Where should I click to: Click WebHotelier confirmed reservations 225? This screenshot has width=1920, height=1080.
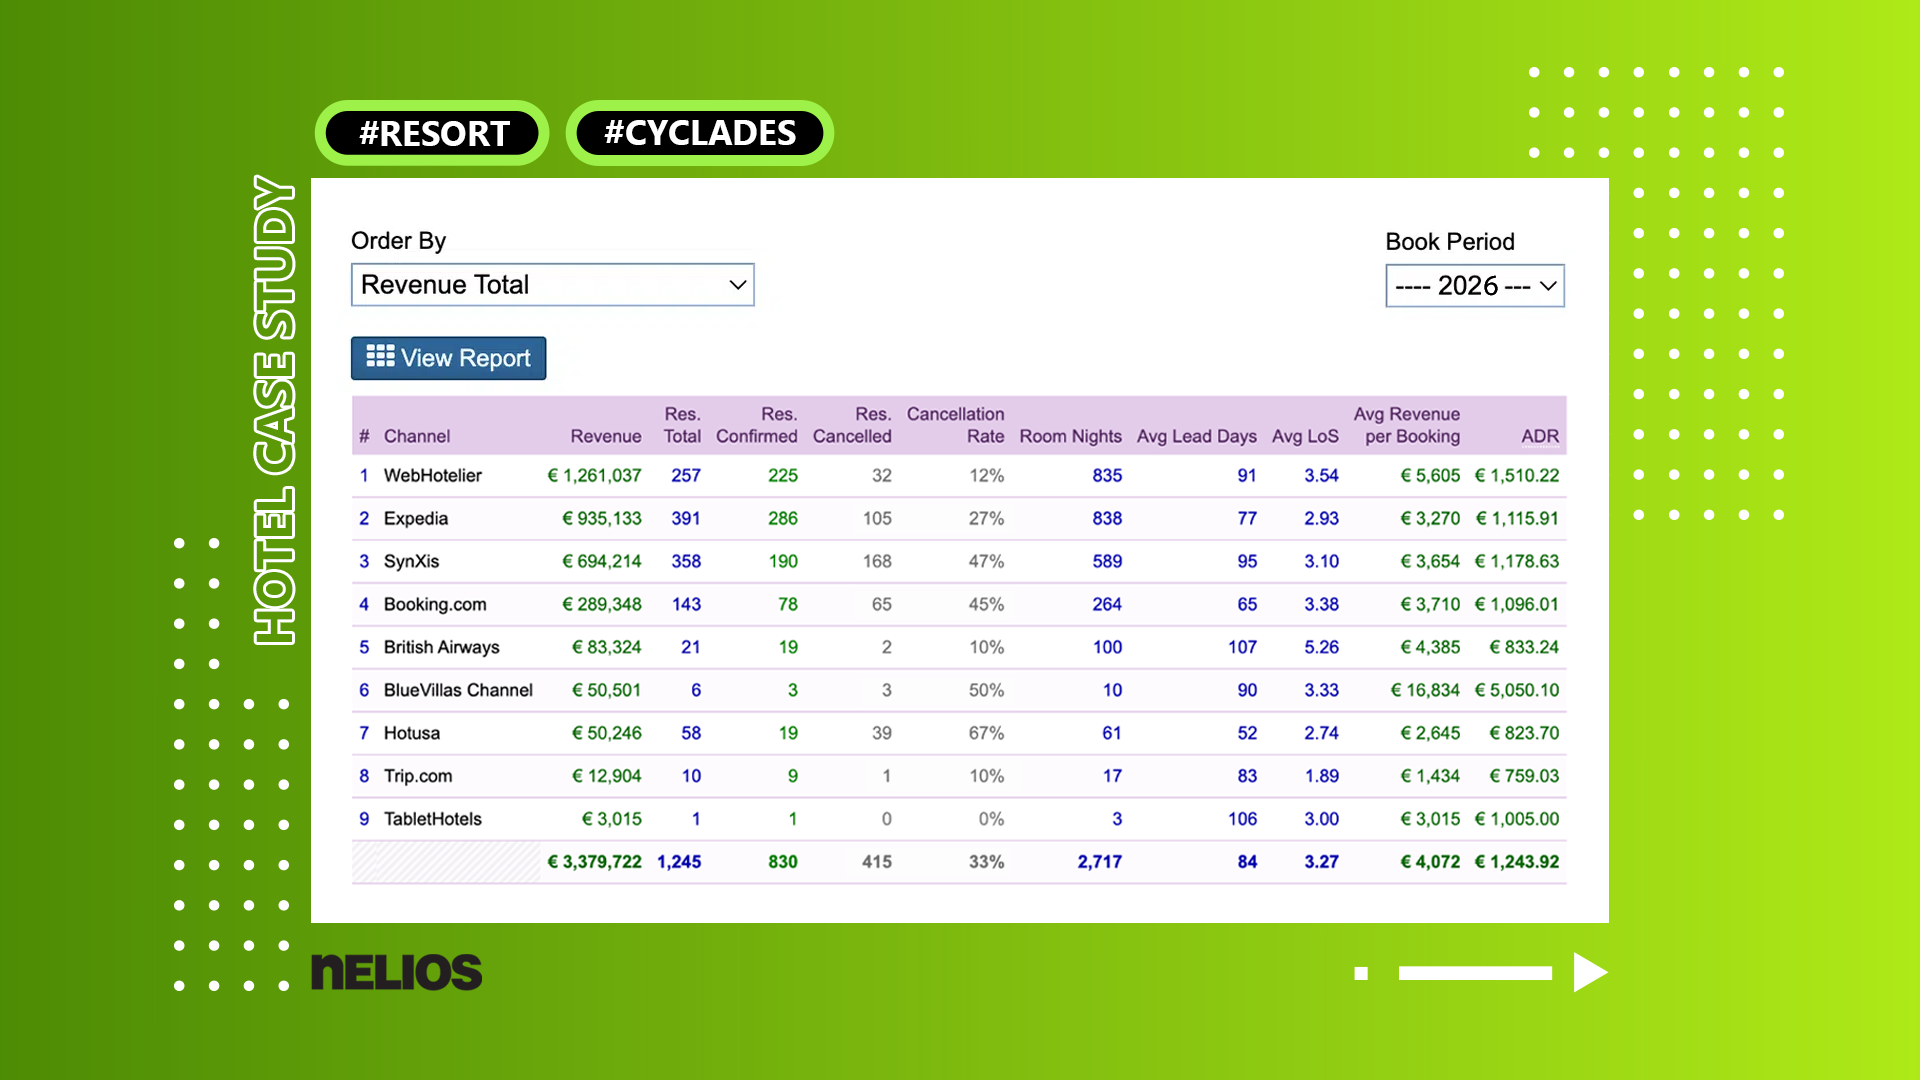coord(783,475)
